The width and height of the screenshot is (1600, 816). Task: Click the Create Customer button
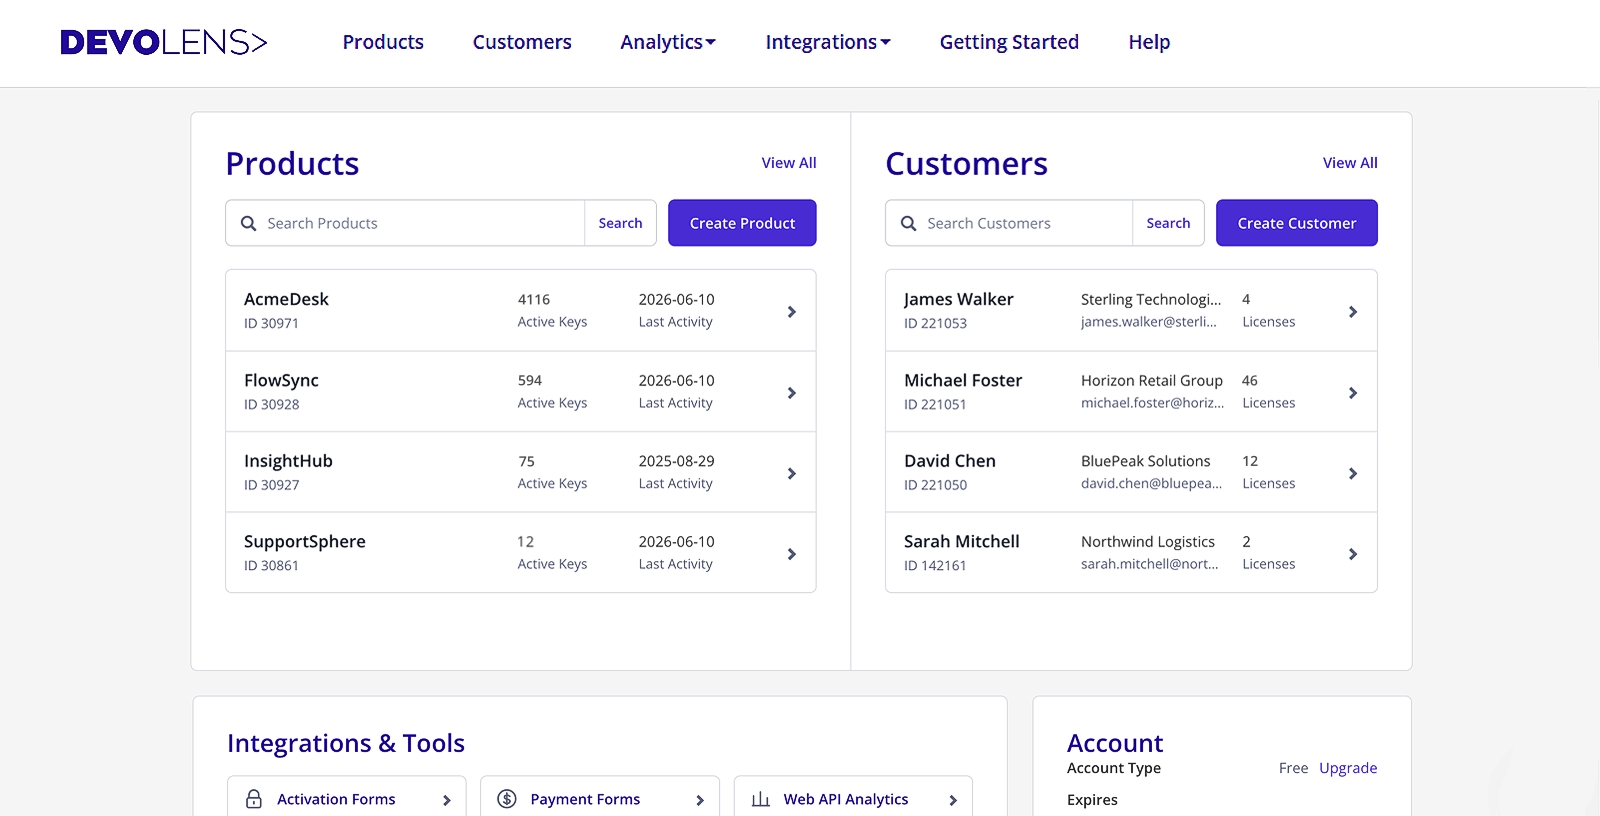coord(1297,223)
